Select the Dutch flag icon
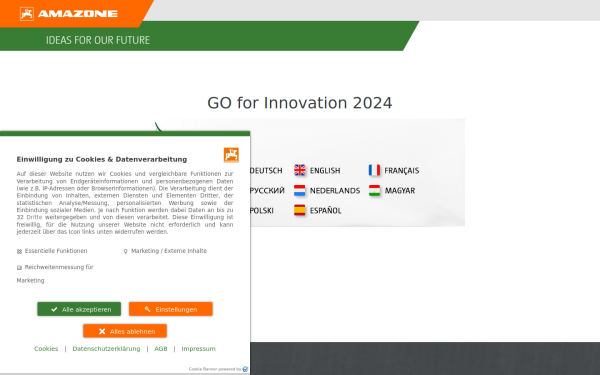This screenshot has height=375, width=600. pyautogui.click(x=300, y=190)
